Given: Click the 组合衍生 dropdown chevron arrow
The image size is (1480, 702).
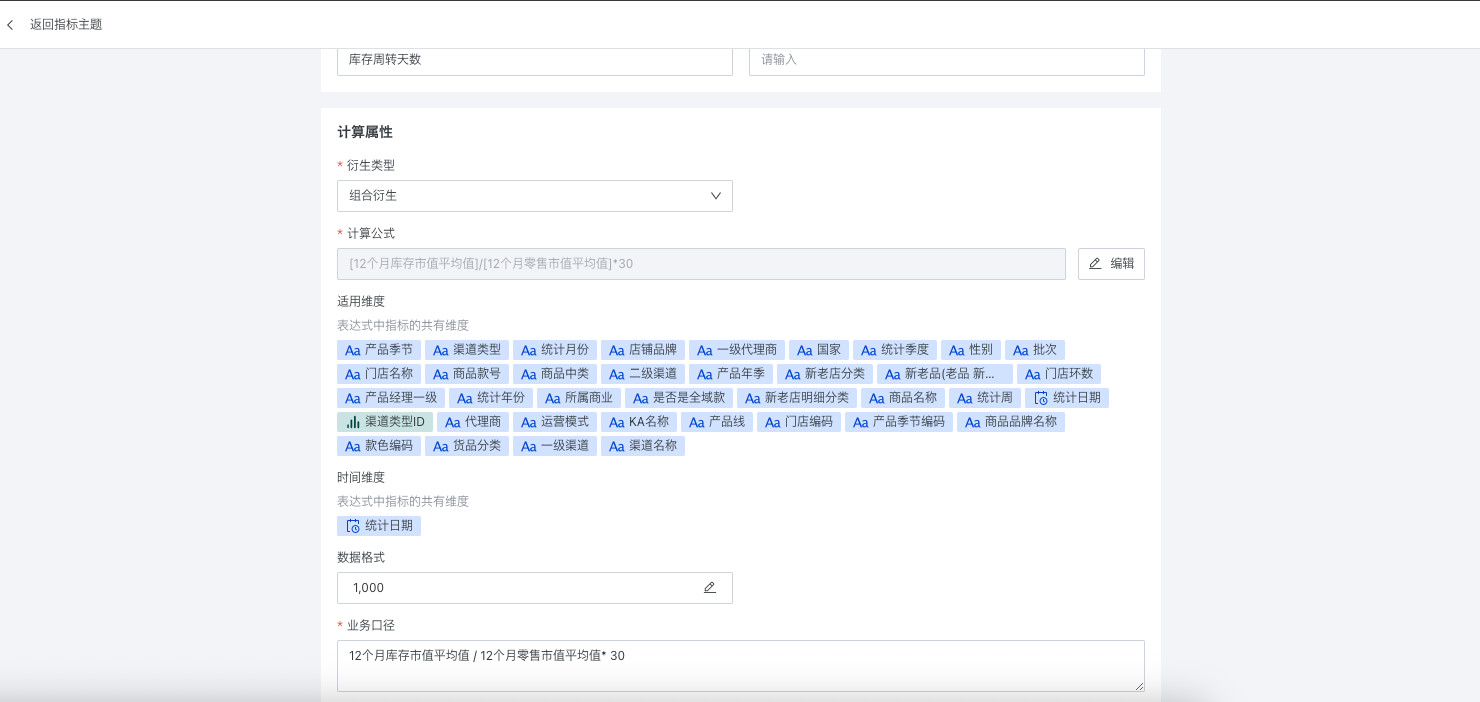Looking at the screenshot, I should [x=716, y=196].
